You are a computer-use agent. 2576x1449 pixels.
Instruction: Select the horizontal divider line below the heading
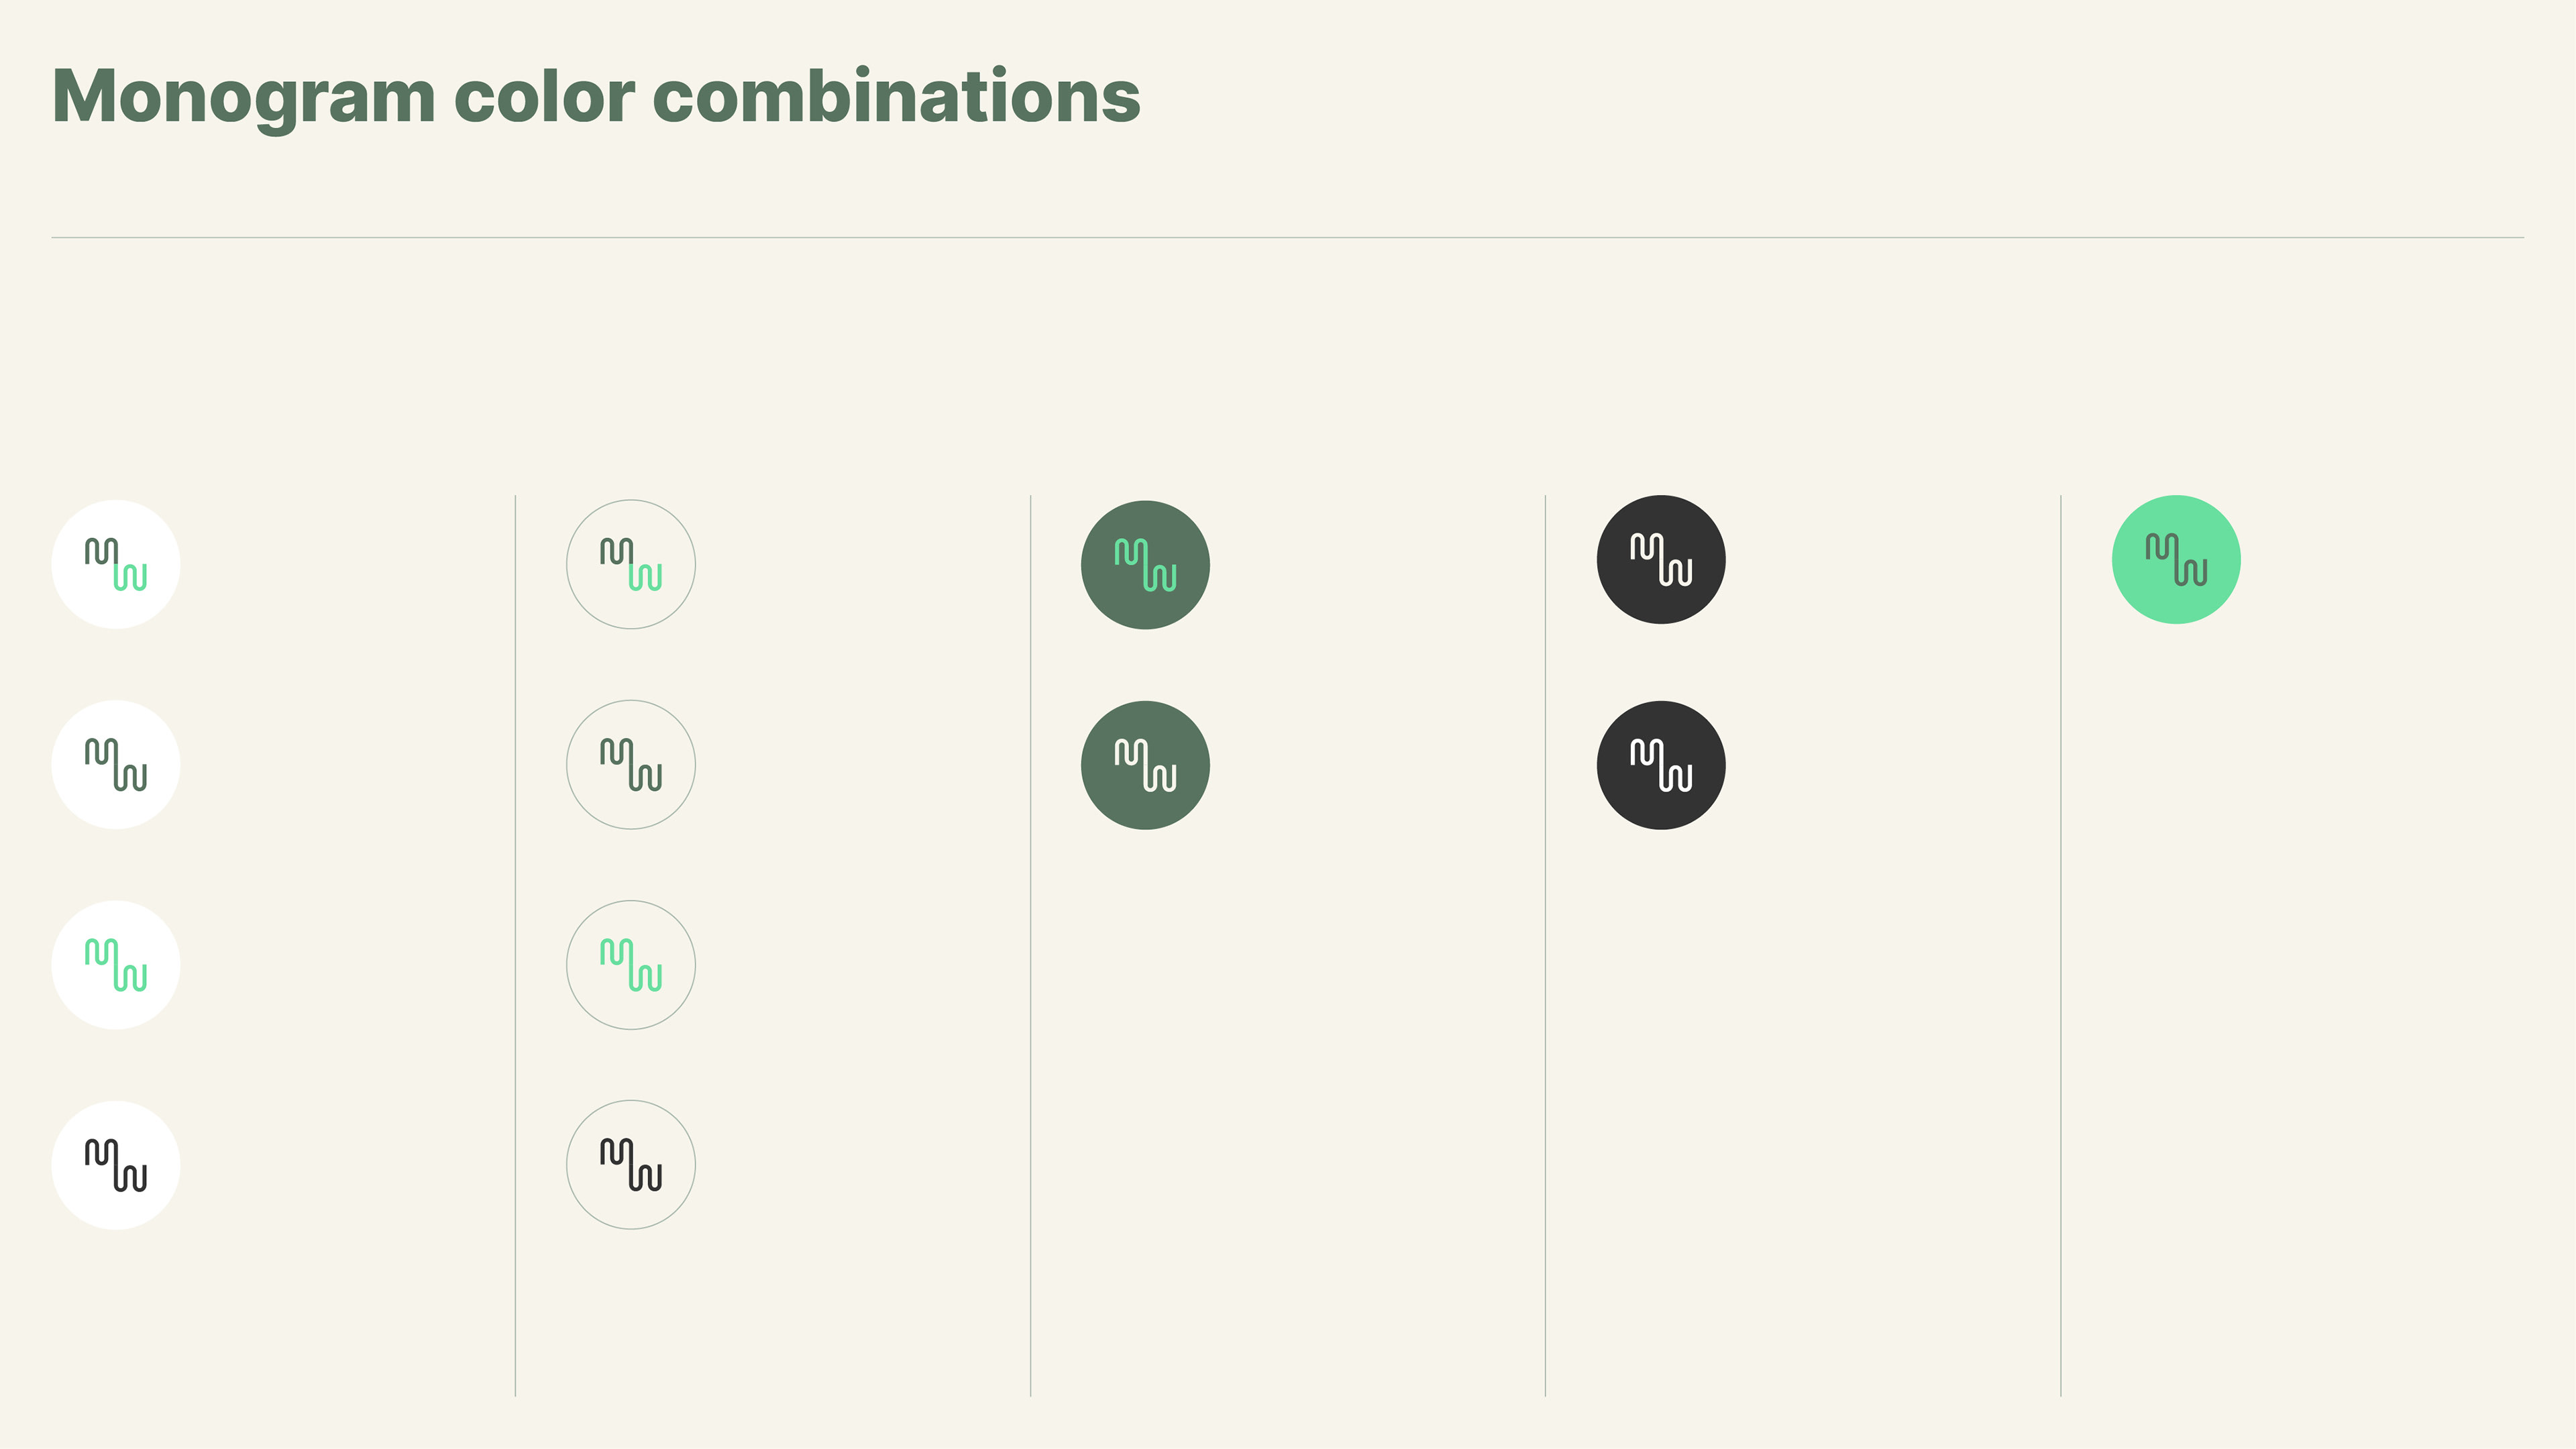1288,237
